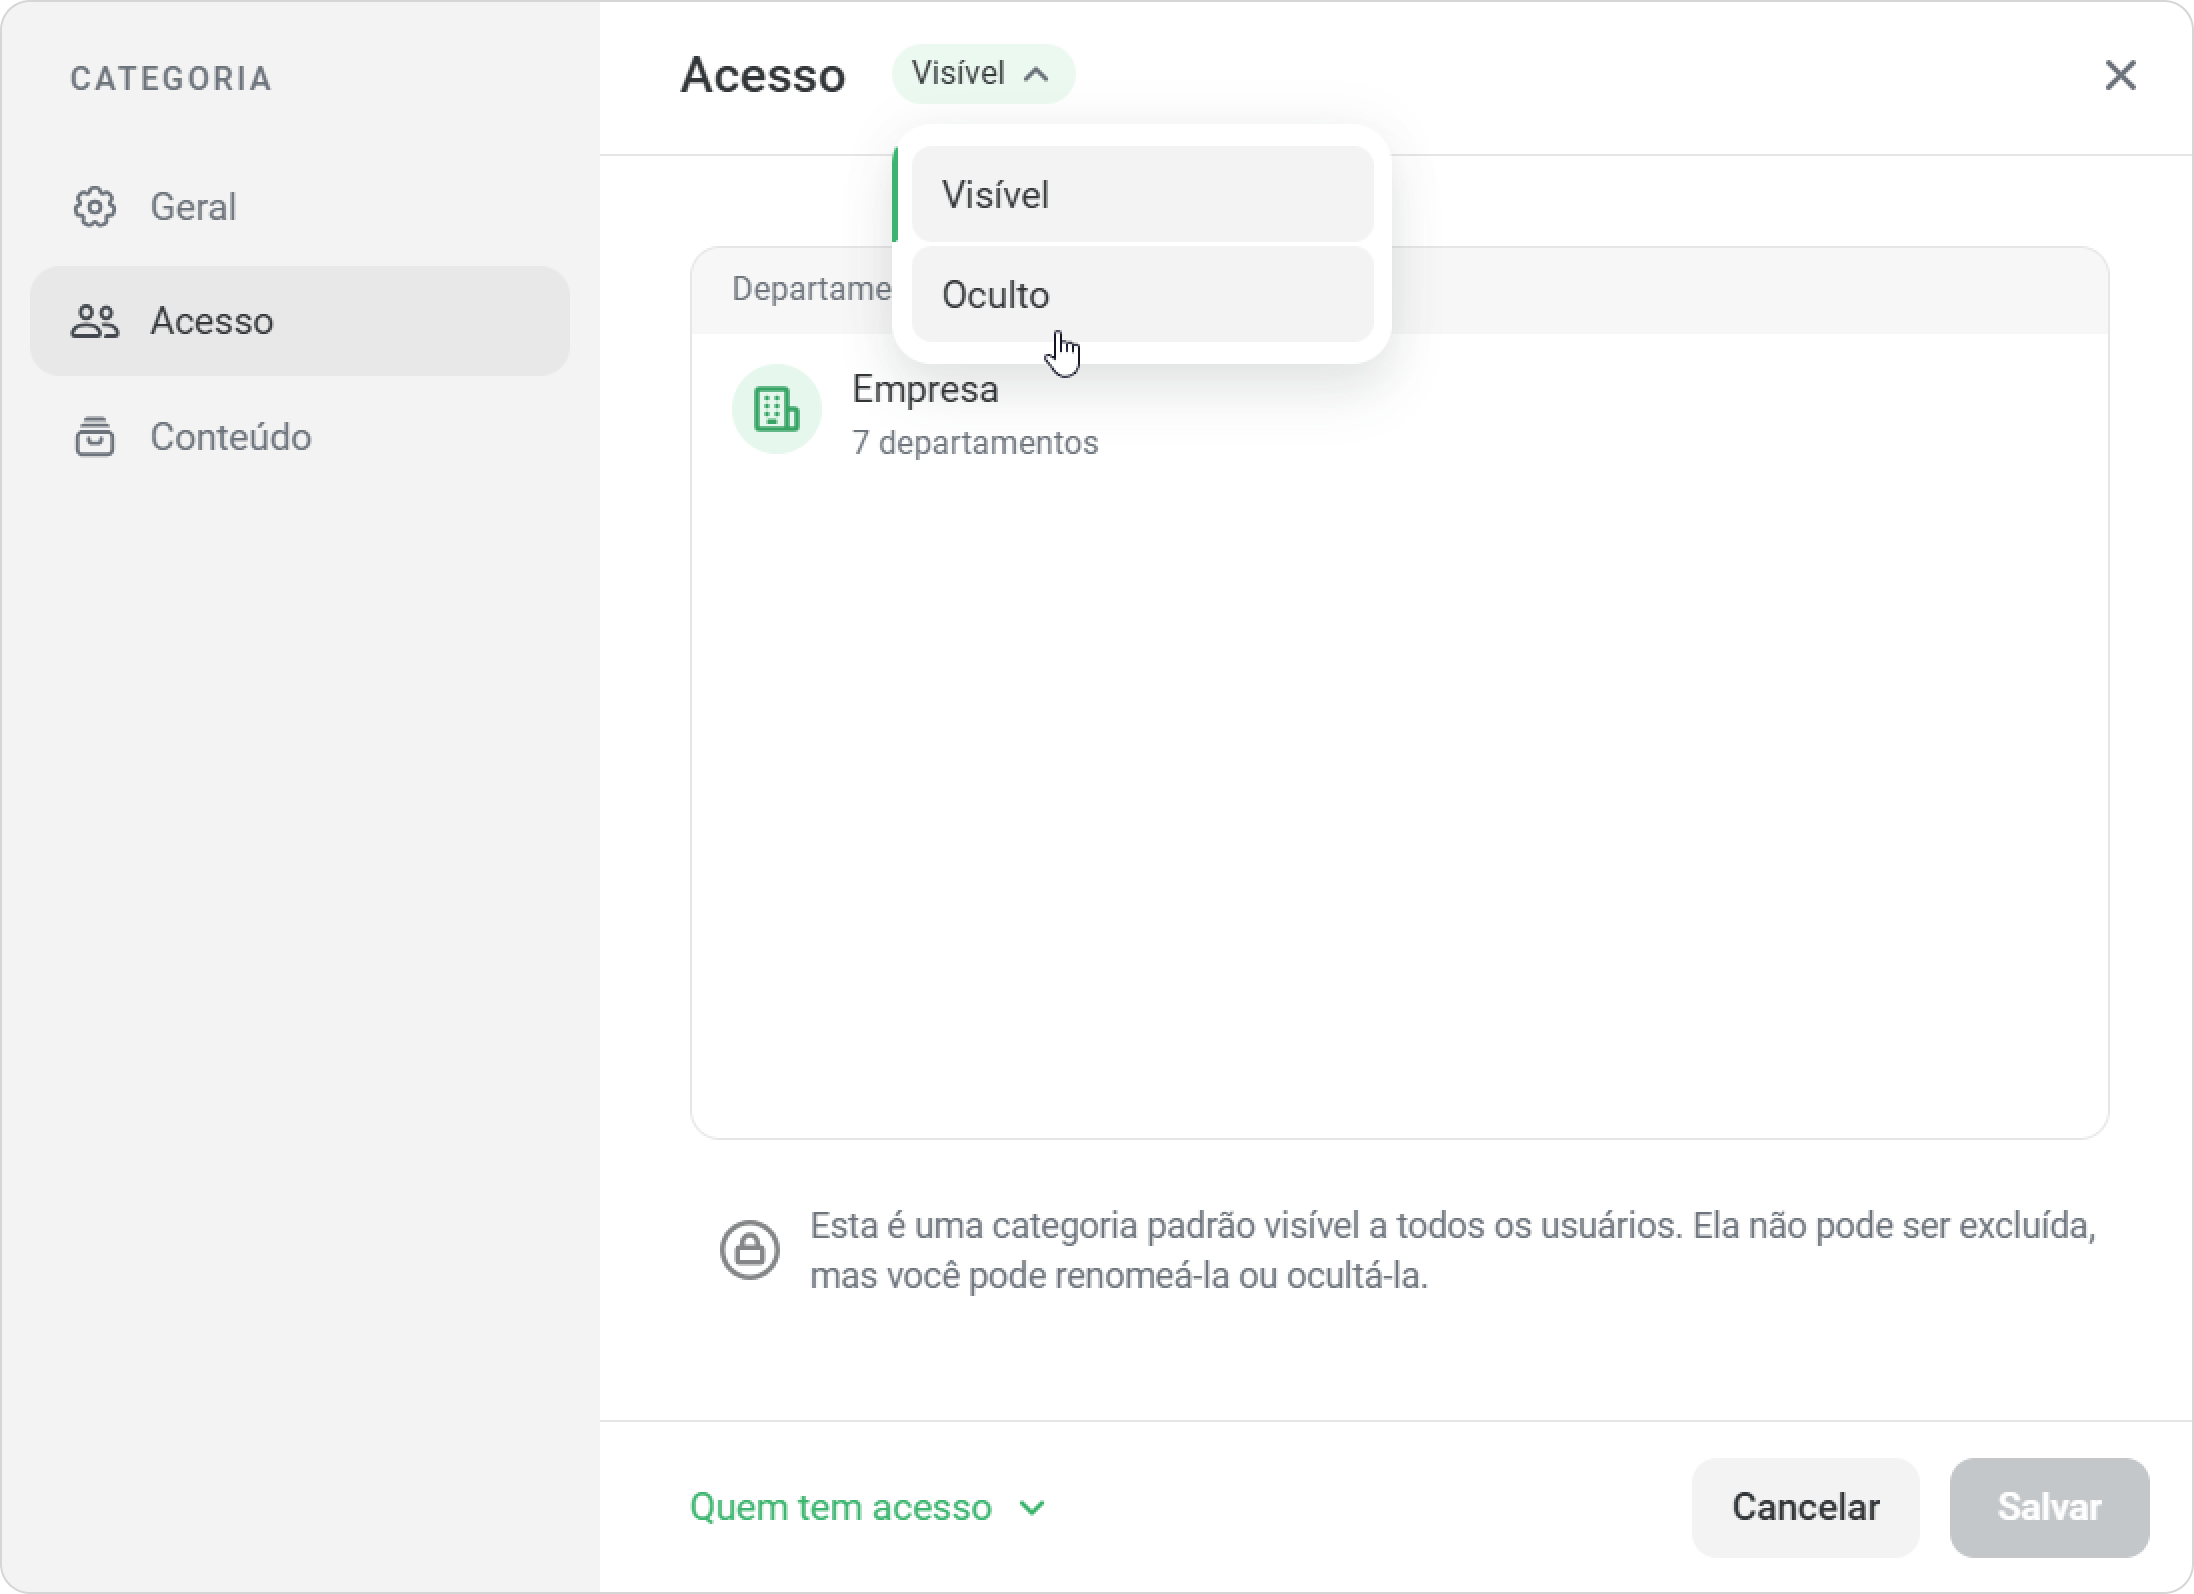Click the chevron next to Quem tem acesso
2194x1594 pixels.
pos(1032,1508)
